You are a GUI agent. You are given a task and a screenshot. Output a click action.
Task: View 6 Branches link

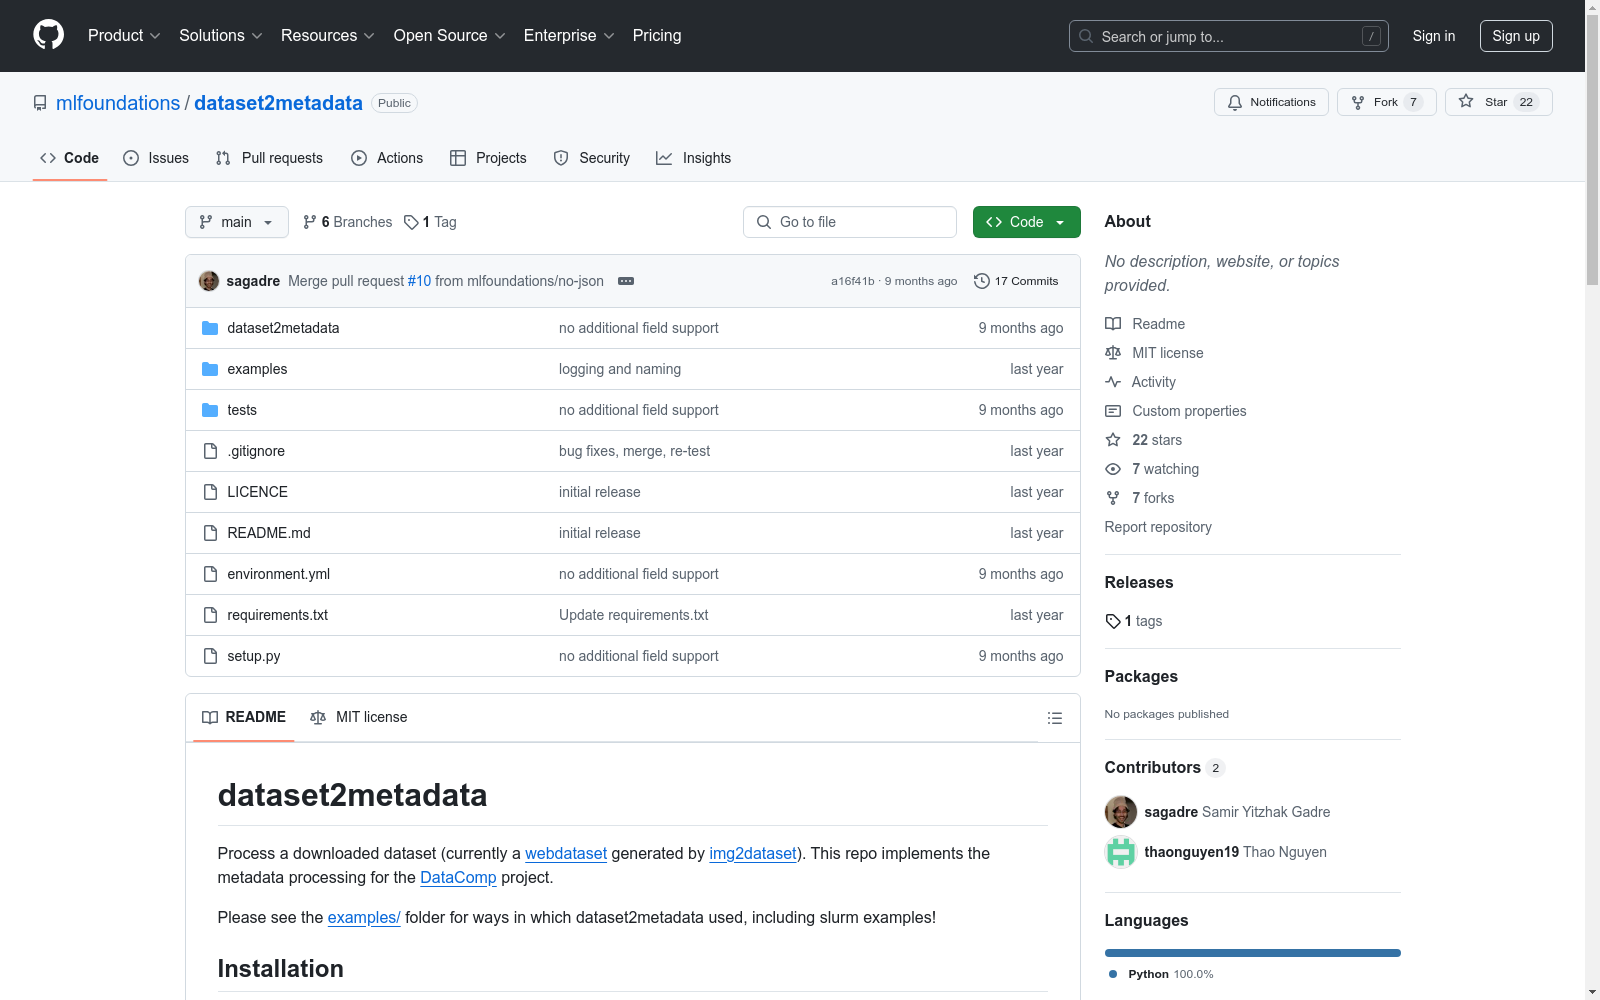point(348,222)
